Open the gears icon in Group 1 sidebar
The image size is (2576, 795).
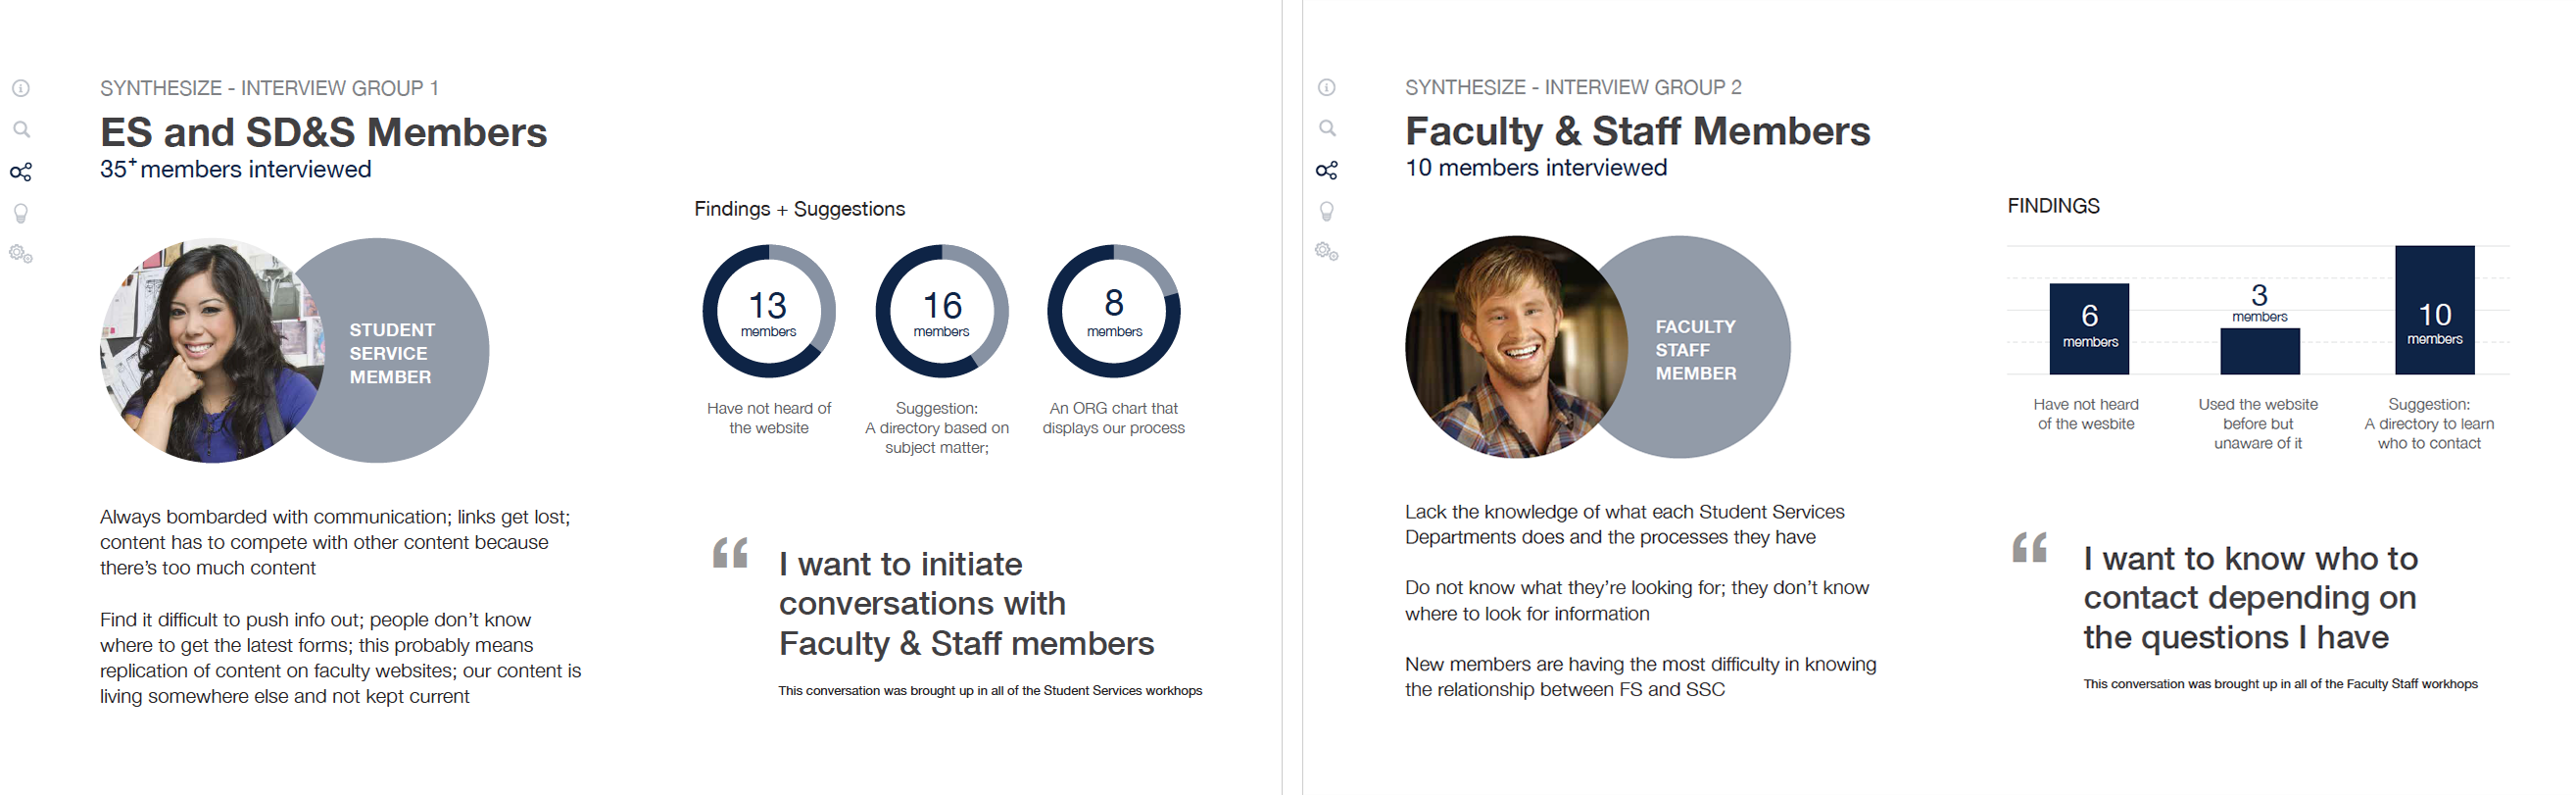coord(21,254)
